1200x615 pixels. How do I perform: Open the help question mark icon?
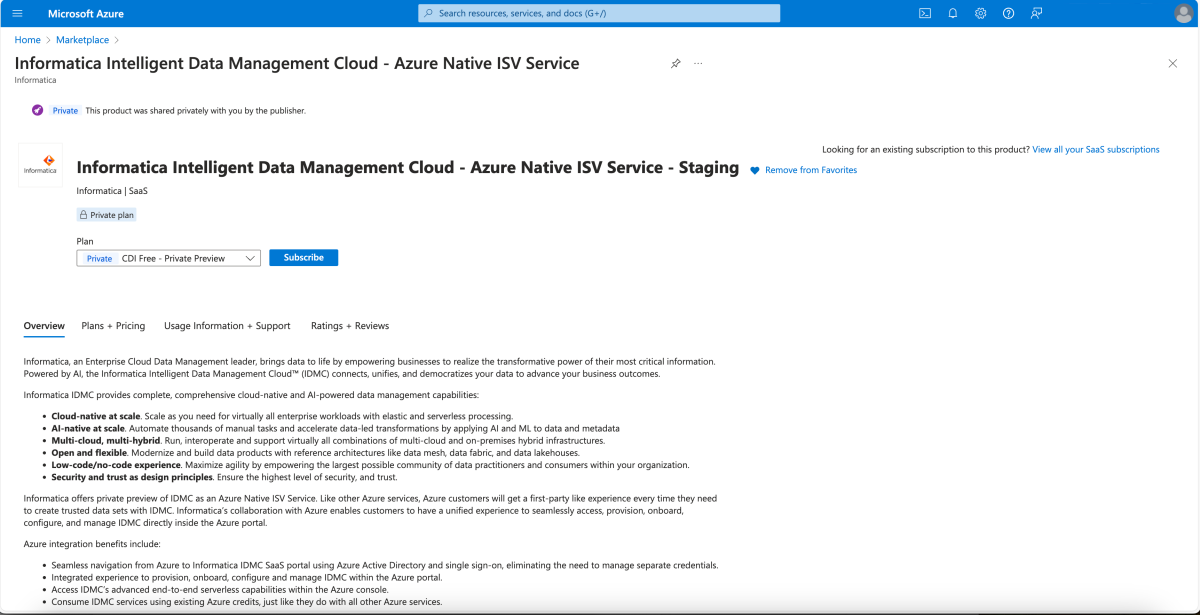pos(1008,13)
